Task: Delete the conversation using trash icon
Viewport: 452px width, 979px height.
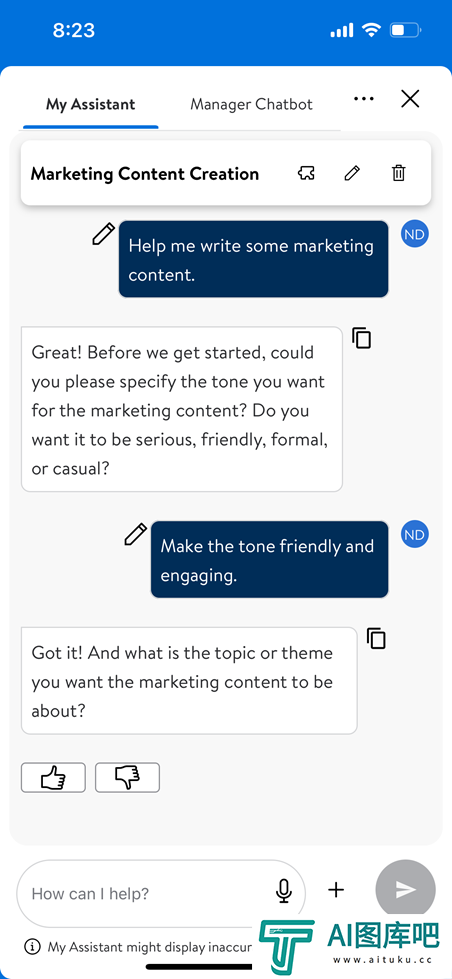Action: 398,173
